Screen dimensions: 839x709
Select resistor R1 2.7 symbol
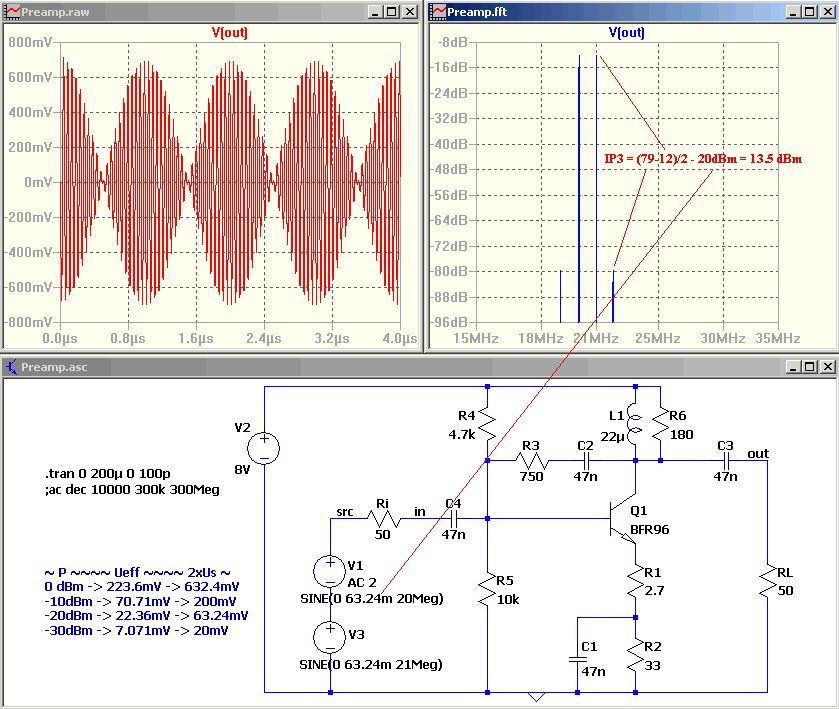pos(635,582)
